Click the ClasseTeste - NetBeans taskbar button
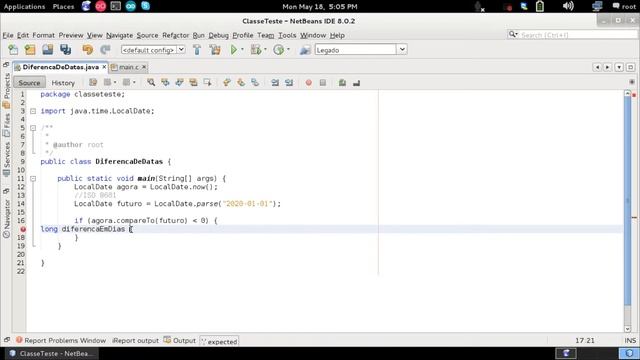This screenshot has height=360, width=640. pos(51,353)
